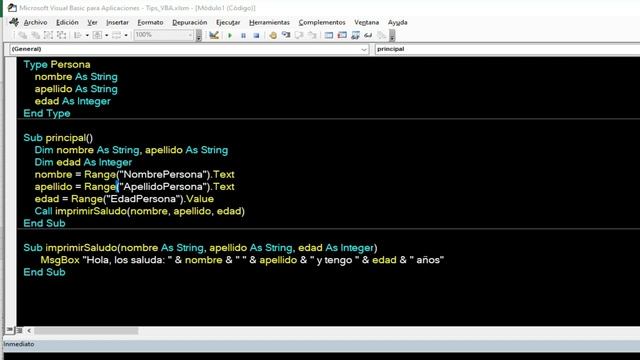Screen dimensions: 640x360
Task: Toggle a breakpoint with the hand icon
Action: coord(273,36)
